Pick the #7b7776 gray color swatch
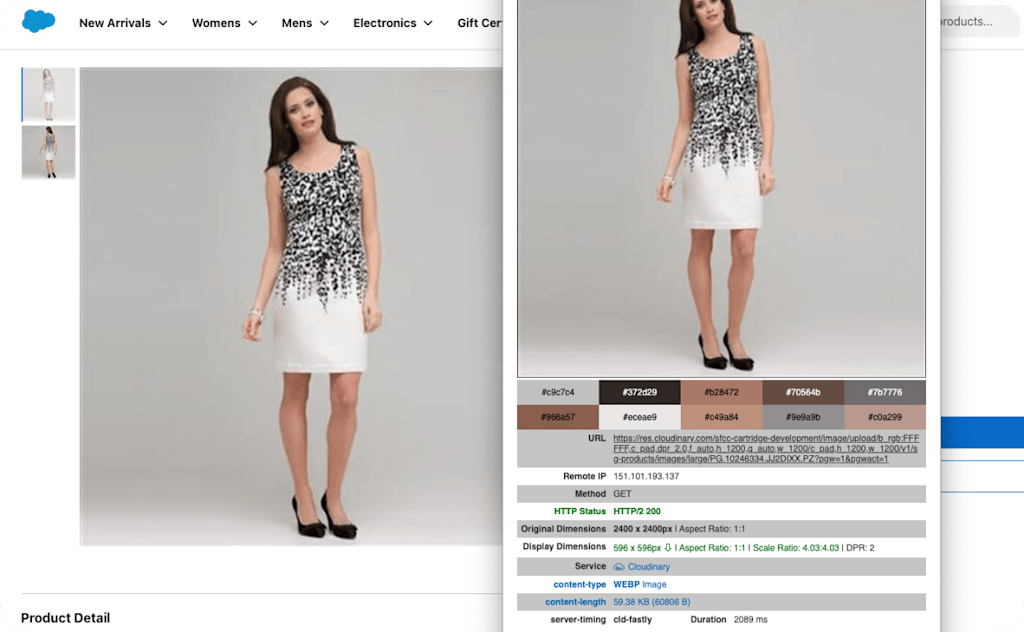This screenshot has height=632, width=1024. [x=885, y=392]
